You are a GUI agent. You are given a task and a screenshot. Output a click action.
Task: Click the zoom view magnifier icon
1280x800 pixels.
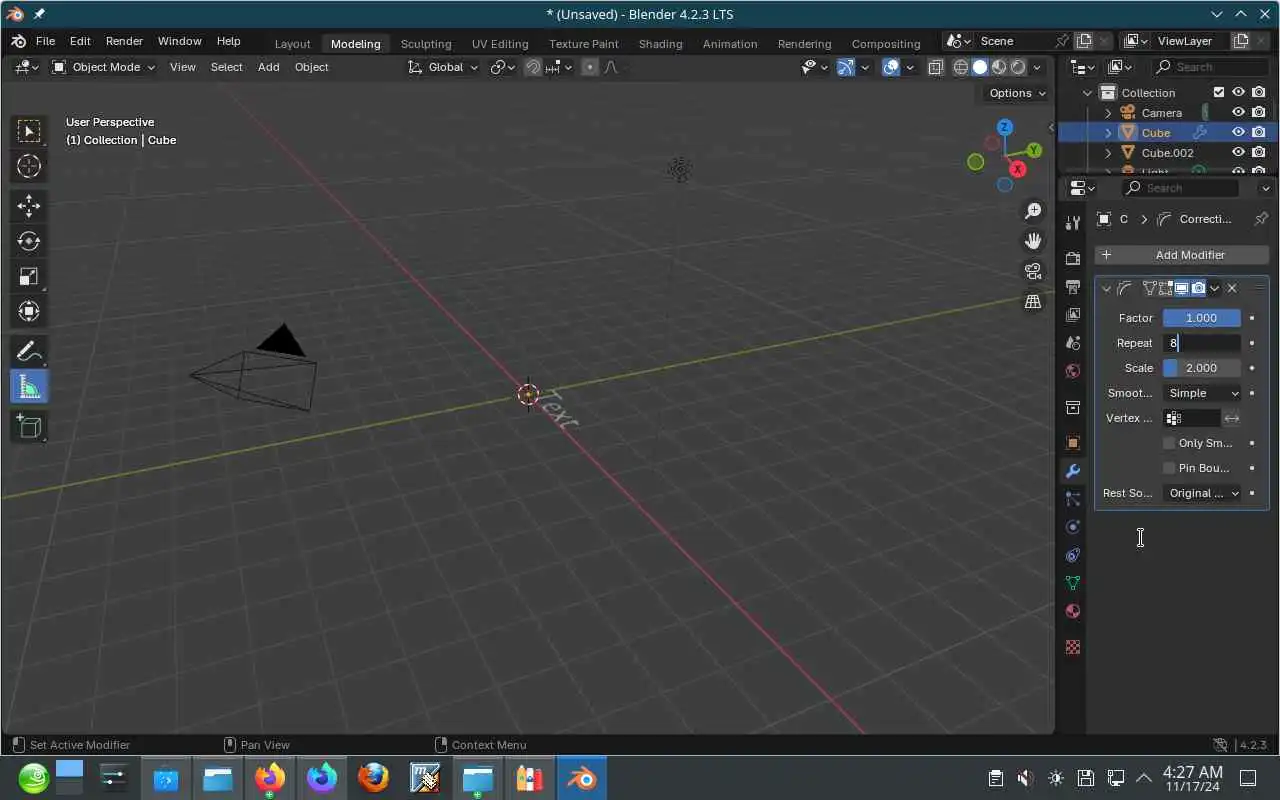[1033, 211]
